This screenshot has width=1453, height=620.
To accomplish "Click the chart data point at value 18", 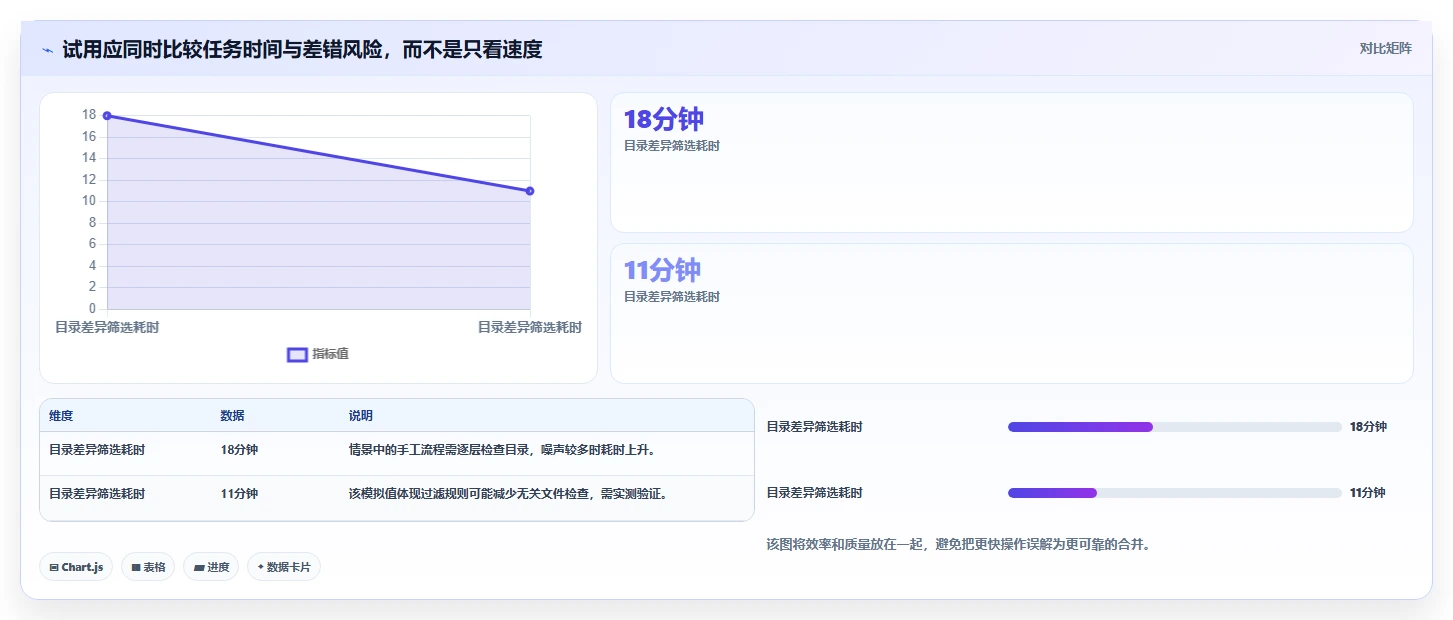I will pyautogui.click(x=107, y=116).
